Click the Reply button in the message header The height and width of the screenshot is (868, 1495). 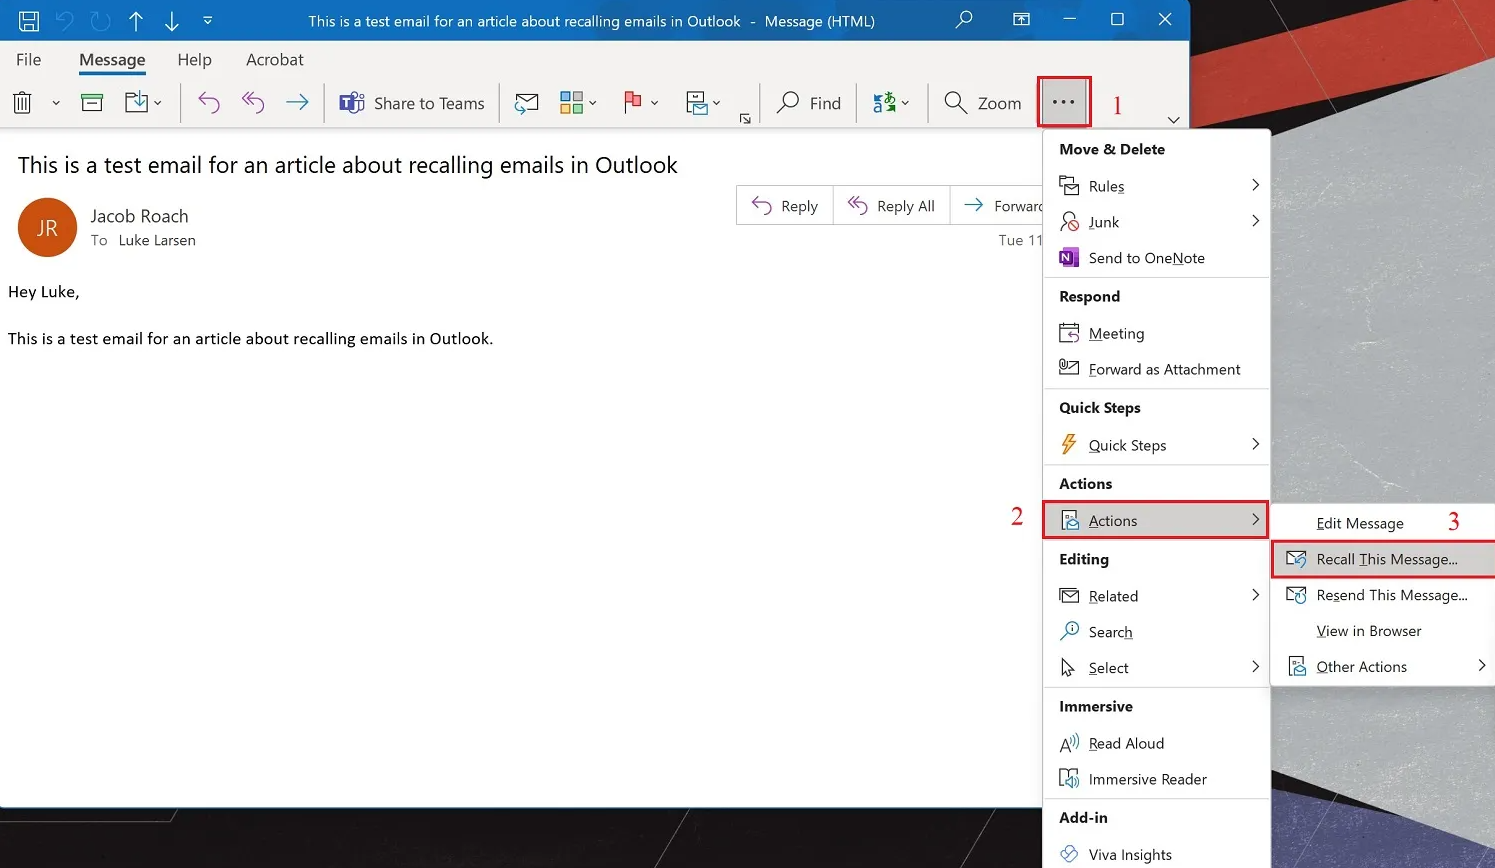(x=785, y=206)
